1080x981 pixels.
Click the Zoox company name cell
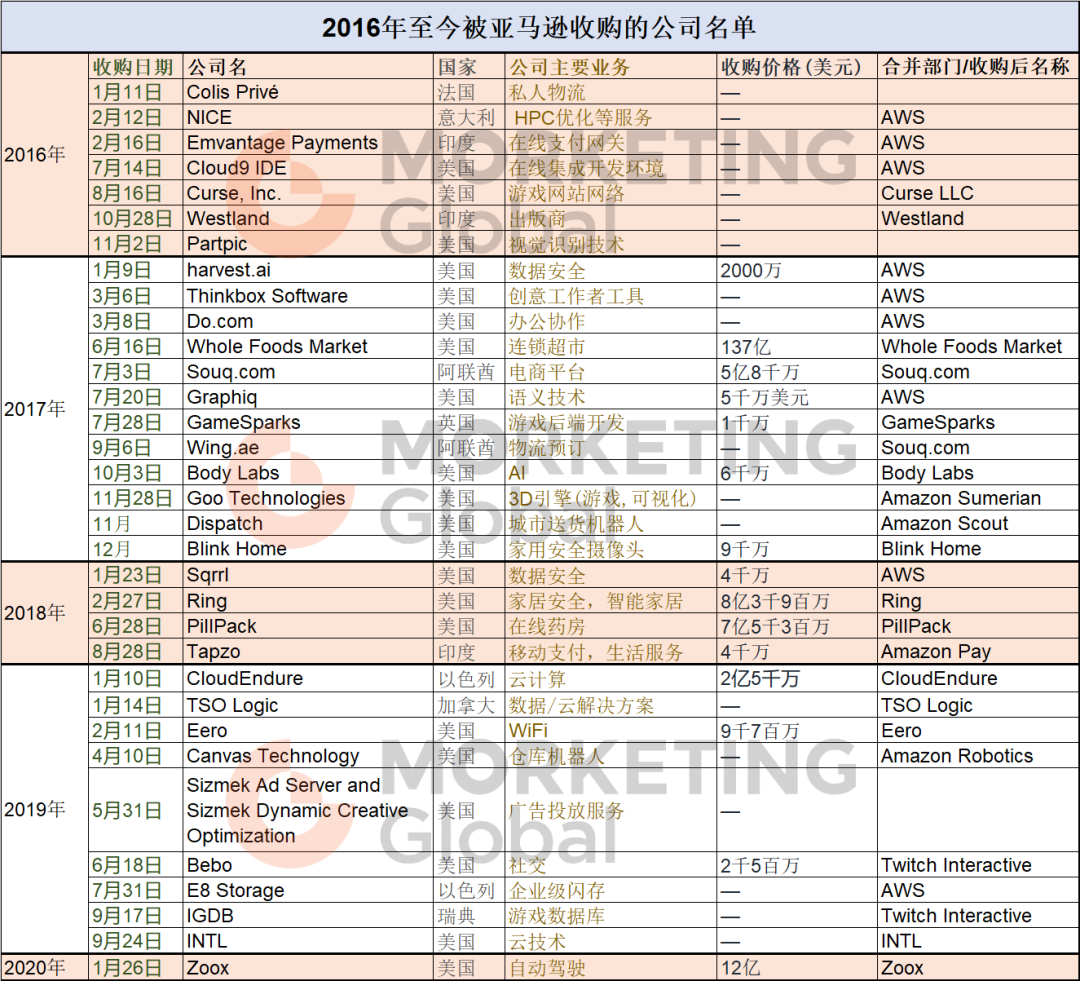(309, 968)
